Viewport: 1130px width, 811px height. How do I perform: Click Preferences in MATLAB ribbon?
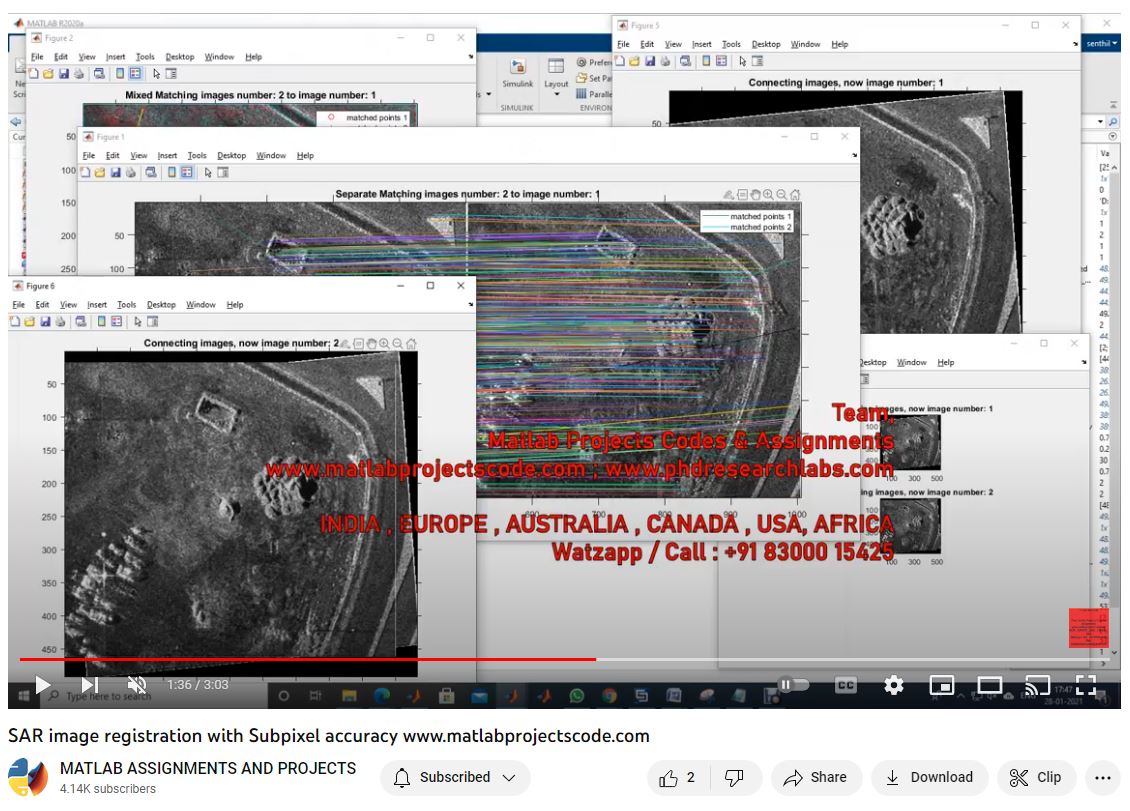[594, 63]
